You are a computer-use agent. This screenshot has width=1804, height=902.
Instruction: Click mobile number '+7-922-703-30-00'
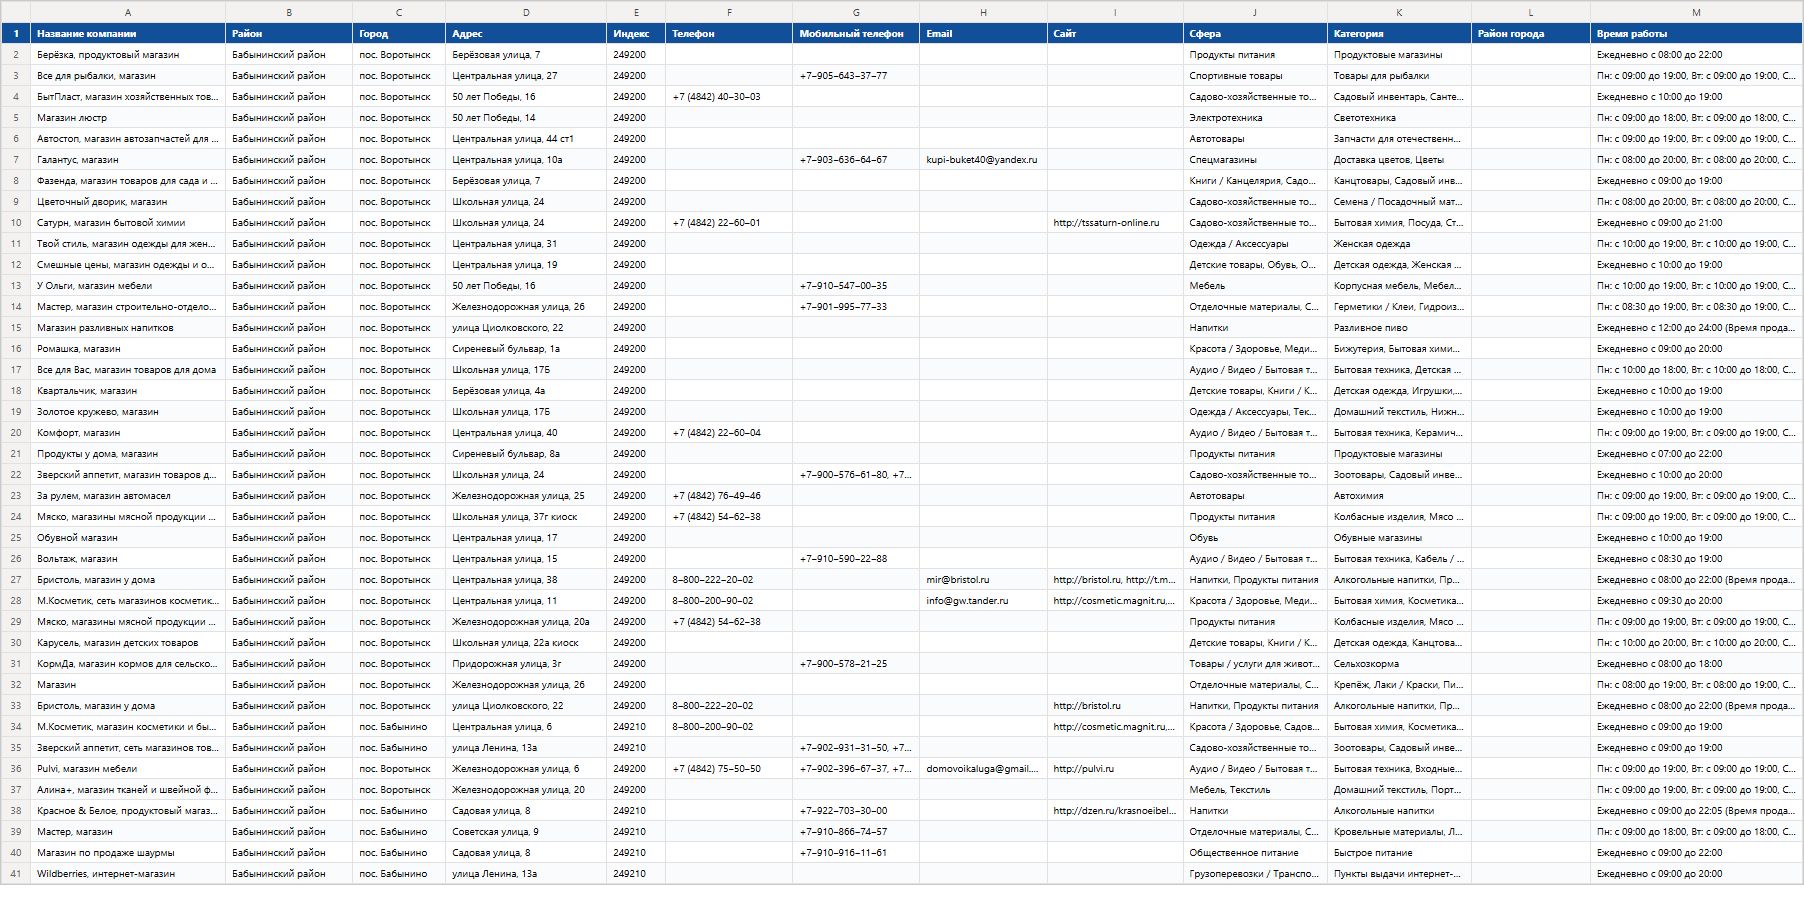[x=856, y=811]
